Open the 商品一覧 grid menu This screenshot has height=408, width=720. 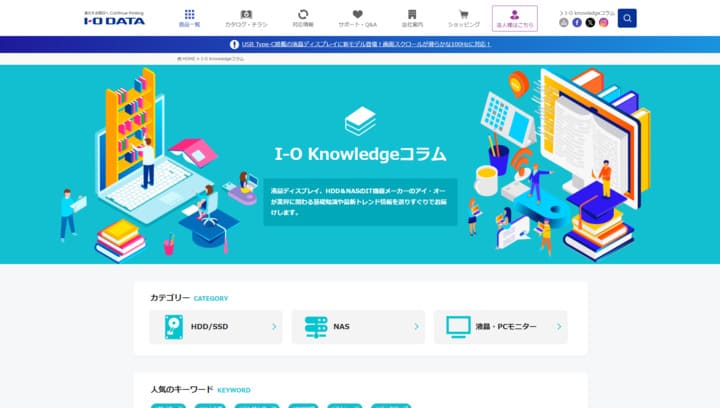[x=189, y=18]
